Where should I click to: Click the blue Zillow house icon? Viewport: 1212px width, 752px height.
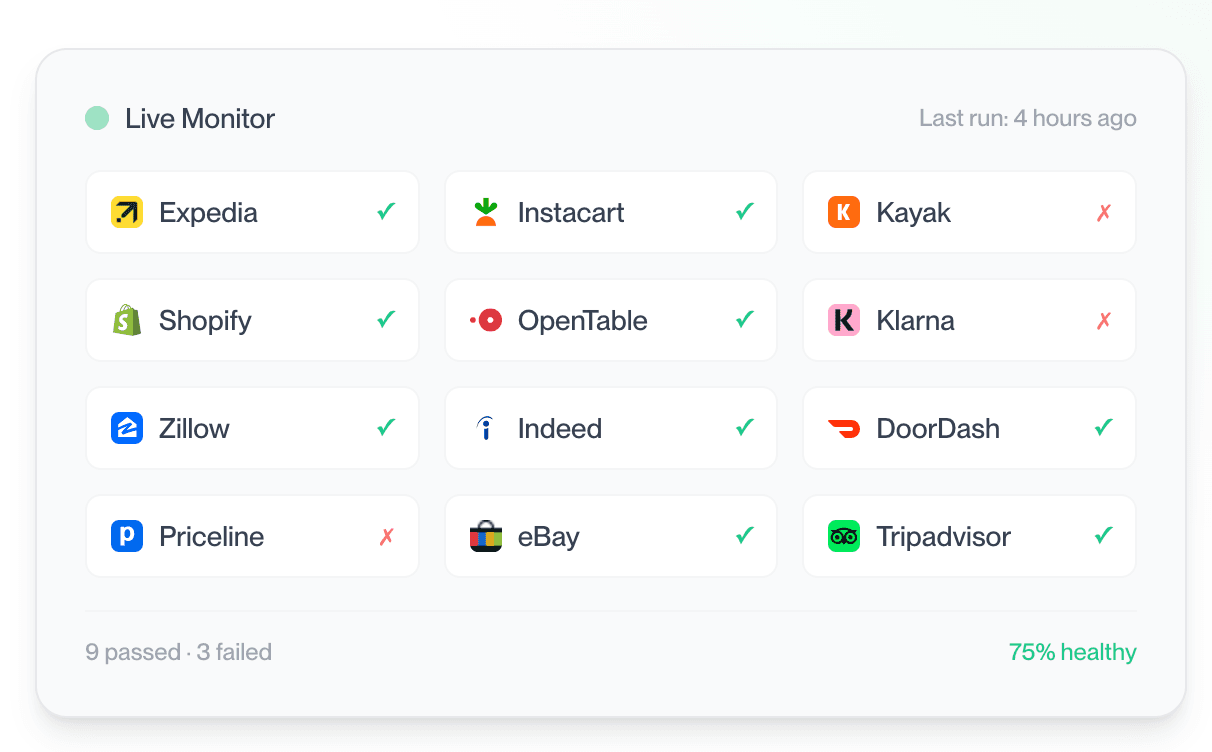[127, 428]
